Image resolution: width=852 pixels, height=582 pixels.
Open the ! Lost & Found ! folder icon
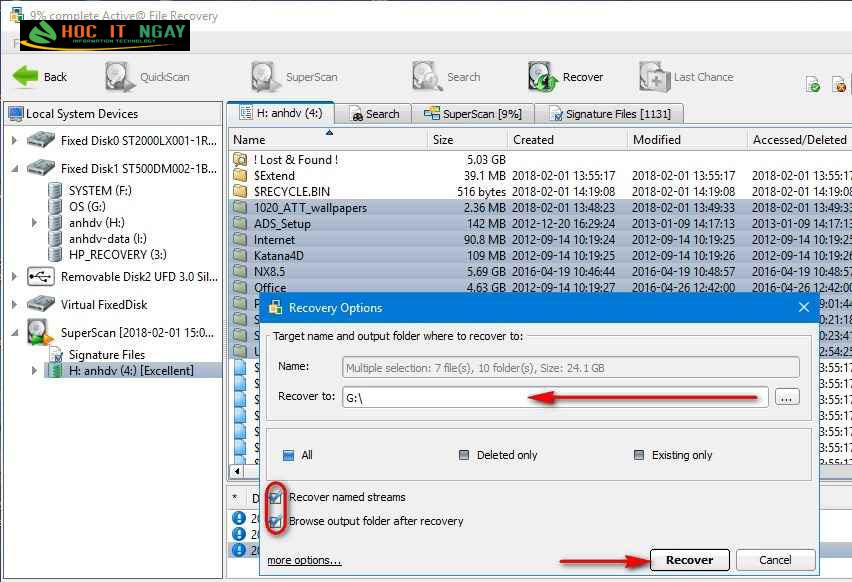click(240, 160)
